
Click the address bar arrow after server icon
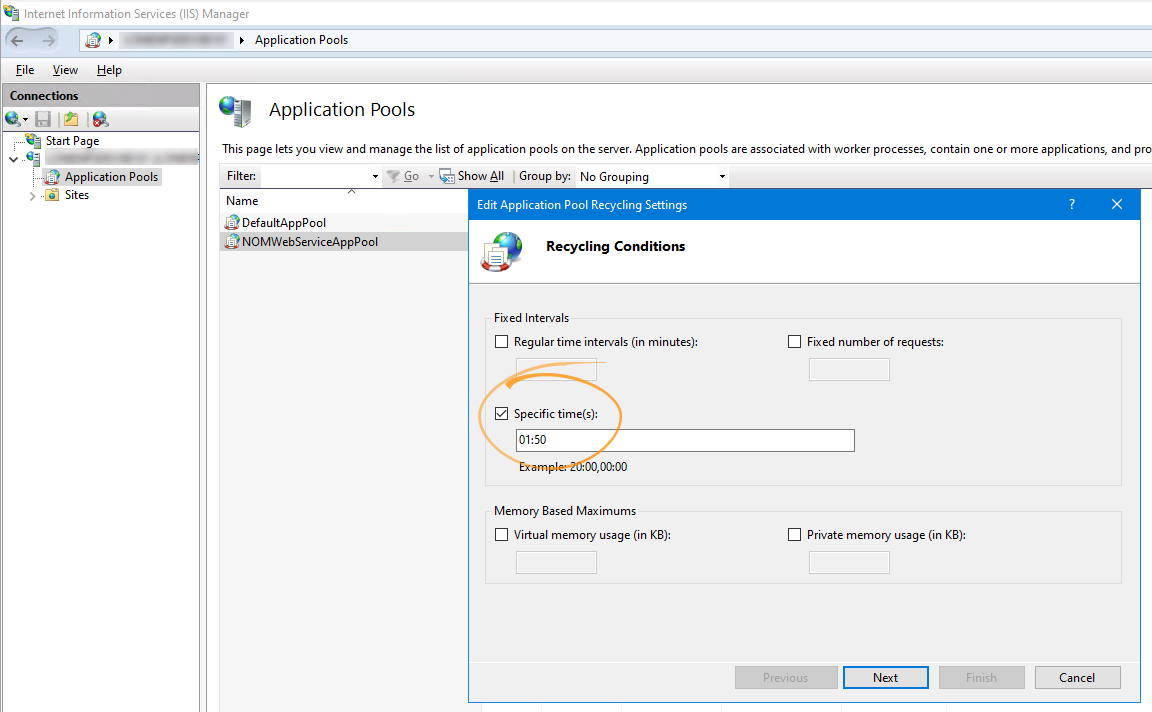(111, 40)
